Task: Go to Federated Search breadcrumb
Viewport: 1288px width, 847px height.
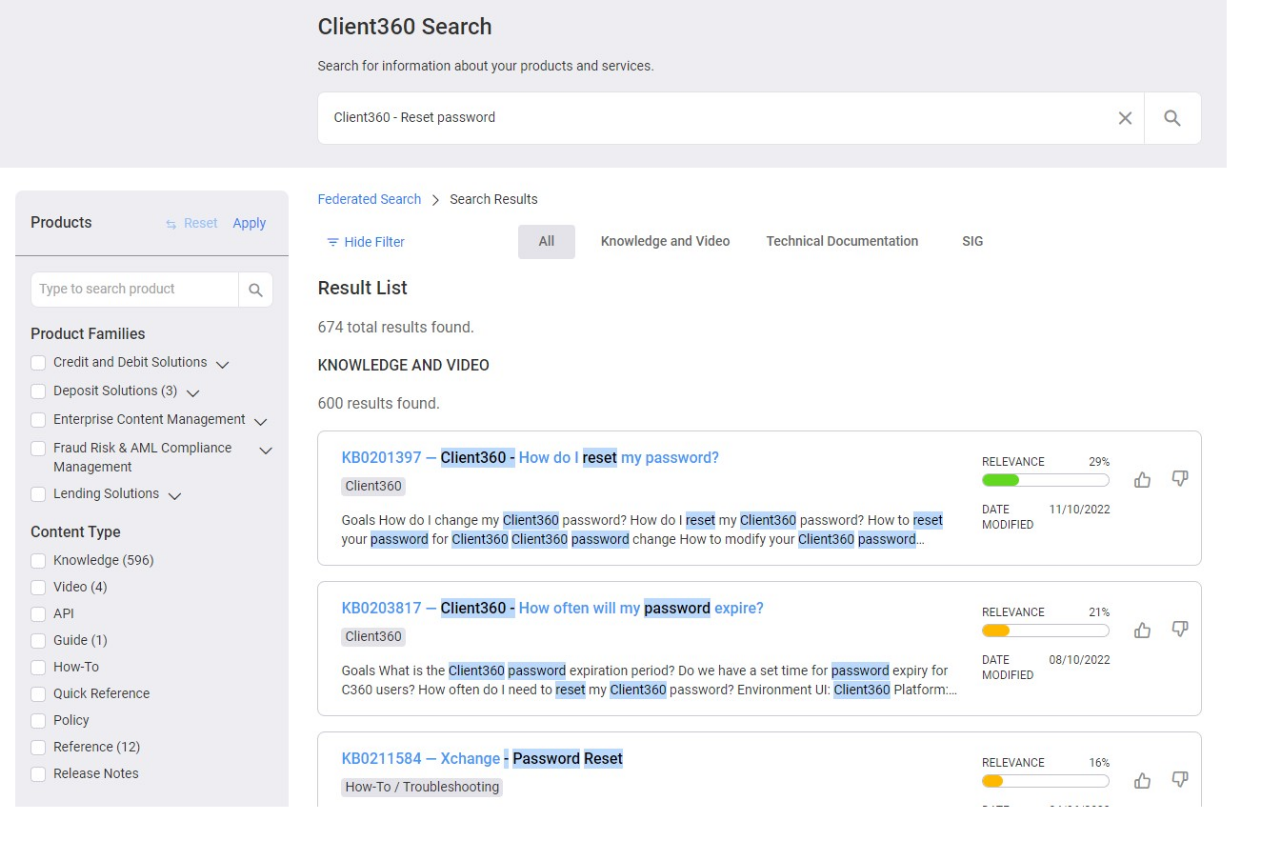Action: click(x=369, y=199)
